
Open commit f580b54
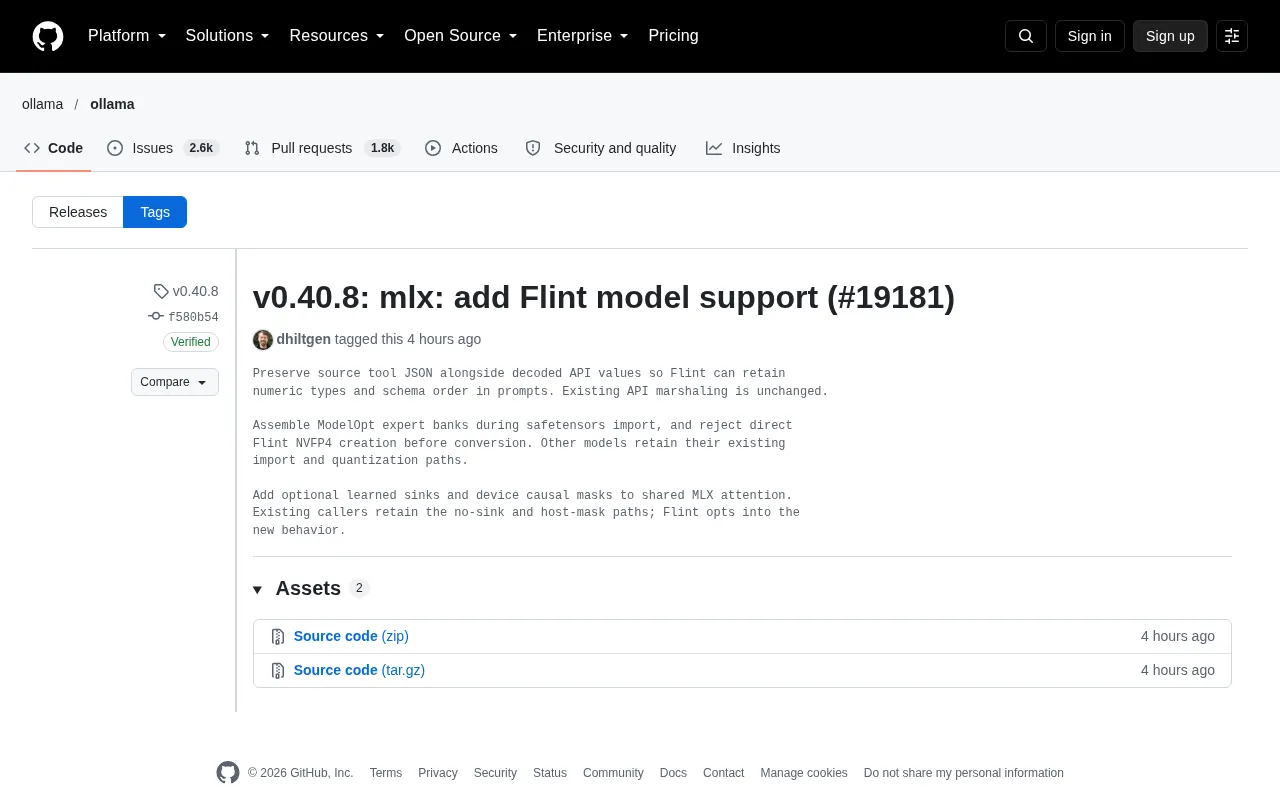click(193, 317)
